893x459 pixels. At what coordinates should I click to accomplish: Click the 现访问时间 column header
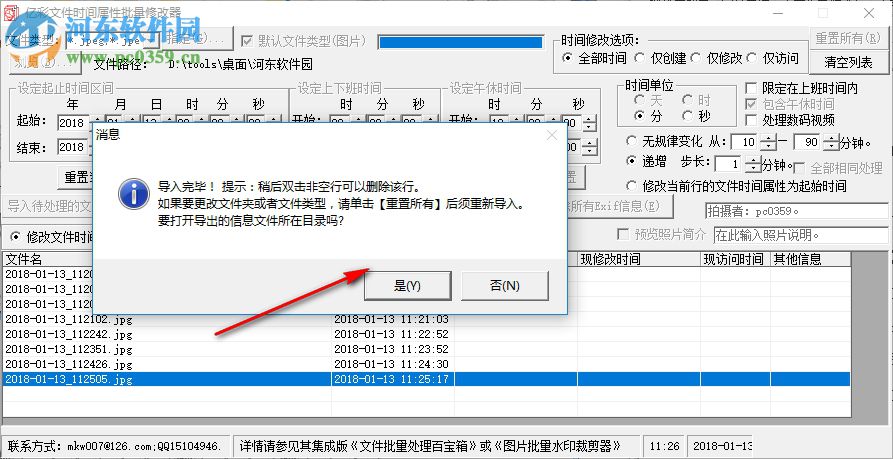[735, 260]
